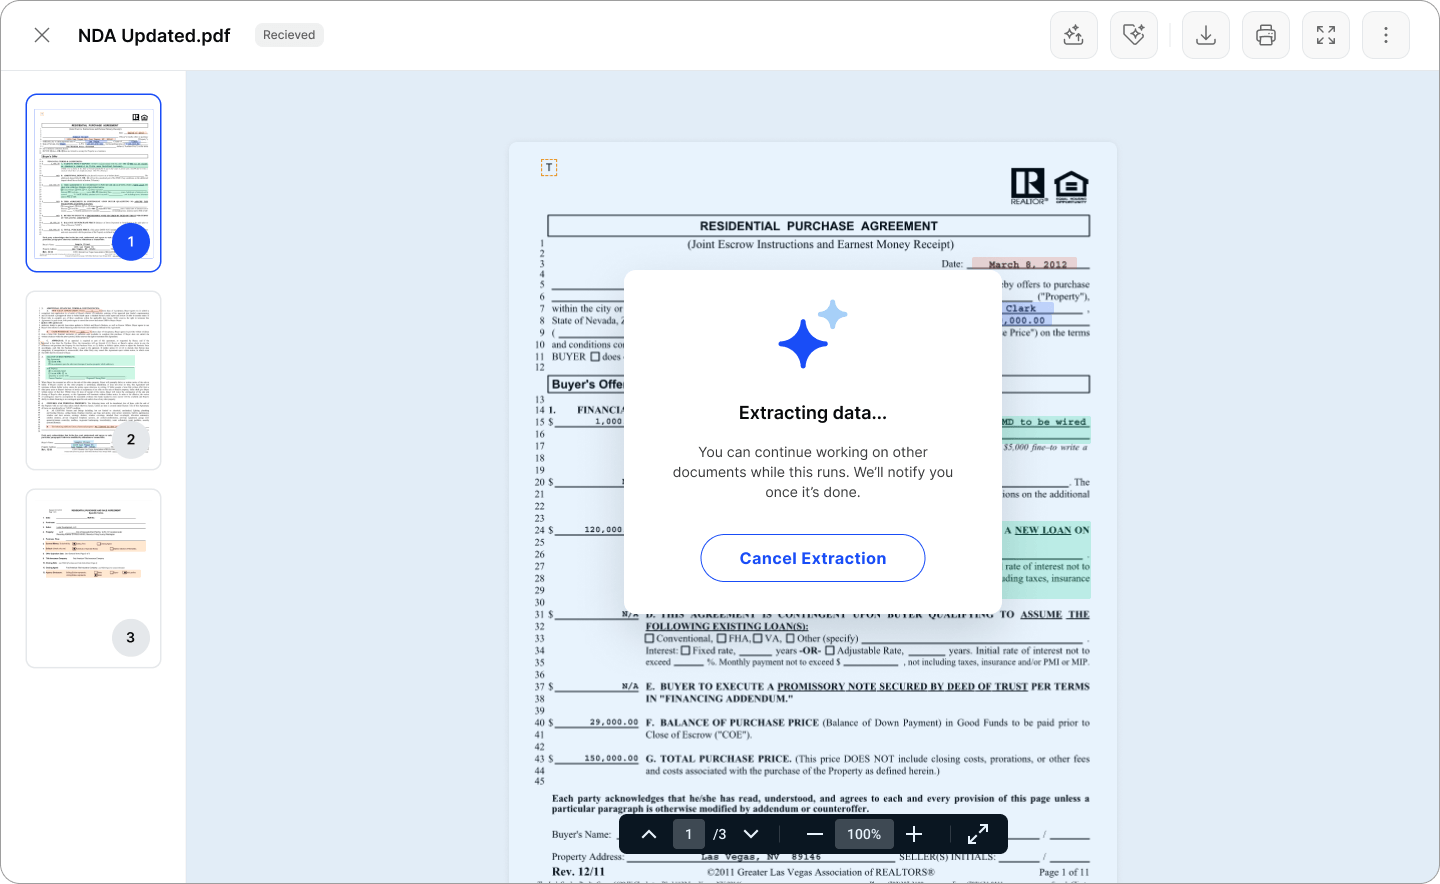Click the 100% zoom level indicator
The height and width of the screenshot is (884, 1440).
coord(864,833)
